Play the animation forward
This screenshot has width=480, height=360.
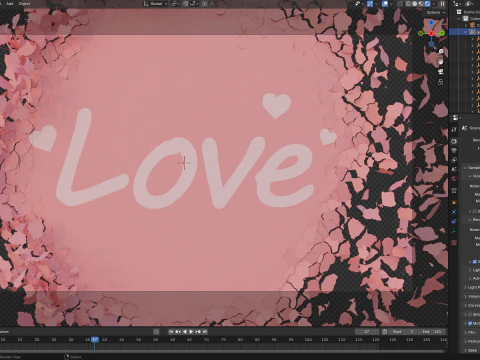pyautogui.click(x=191, y=332)
